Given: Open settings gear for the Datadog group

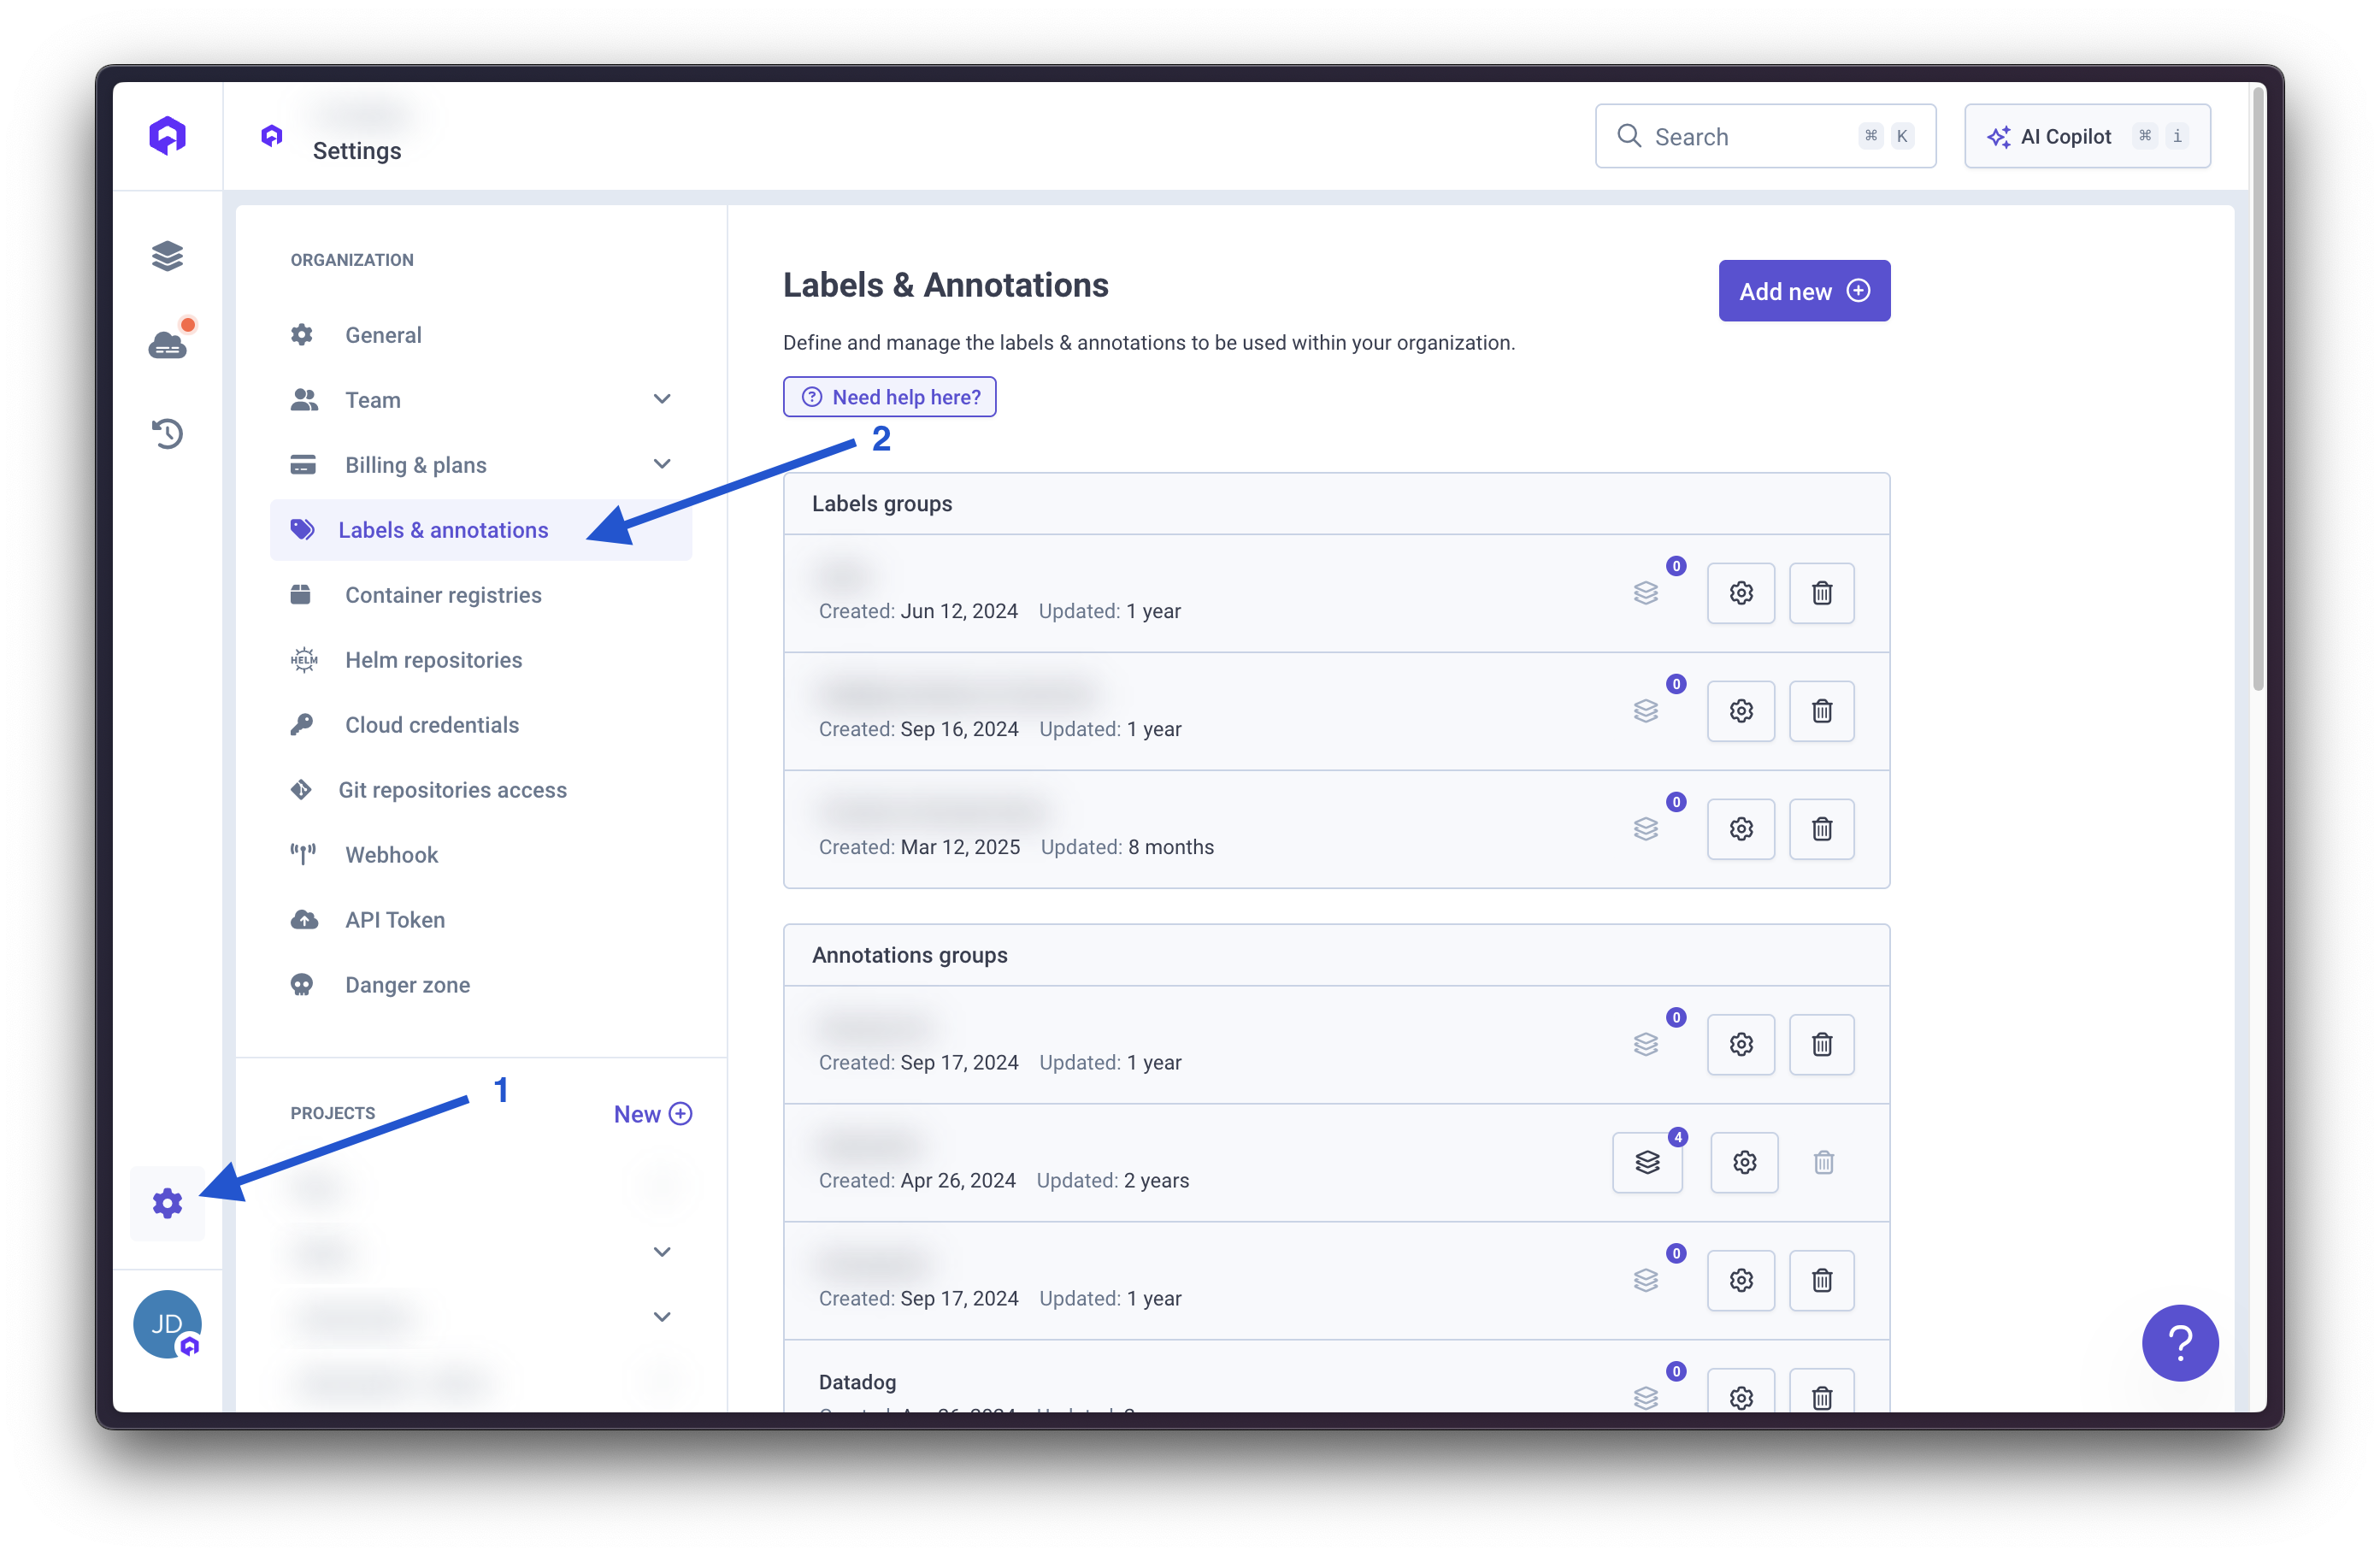Looking at the screenshot, I should pyautogui.click(x=1741, y=1398).
